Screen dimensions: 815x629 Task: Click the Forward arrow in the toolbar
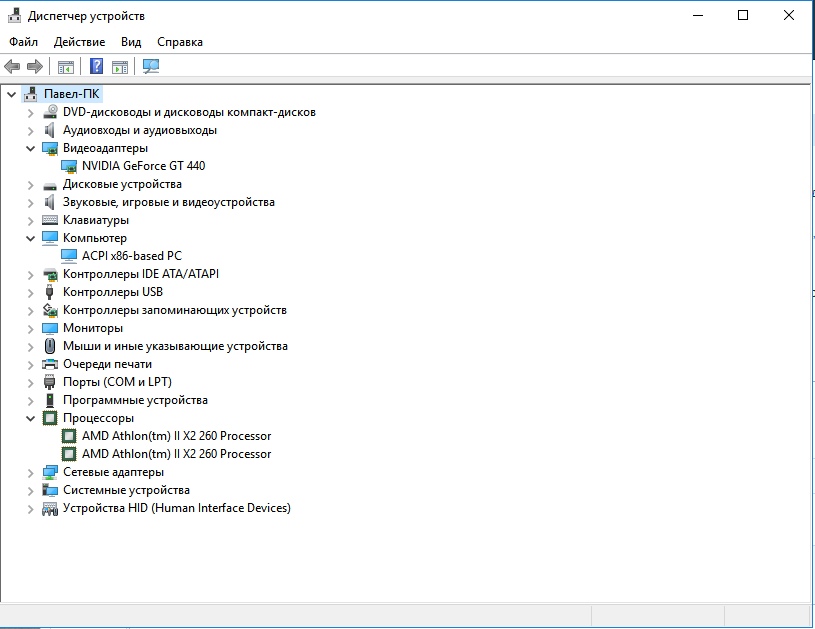[x=35, y=67]
